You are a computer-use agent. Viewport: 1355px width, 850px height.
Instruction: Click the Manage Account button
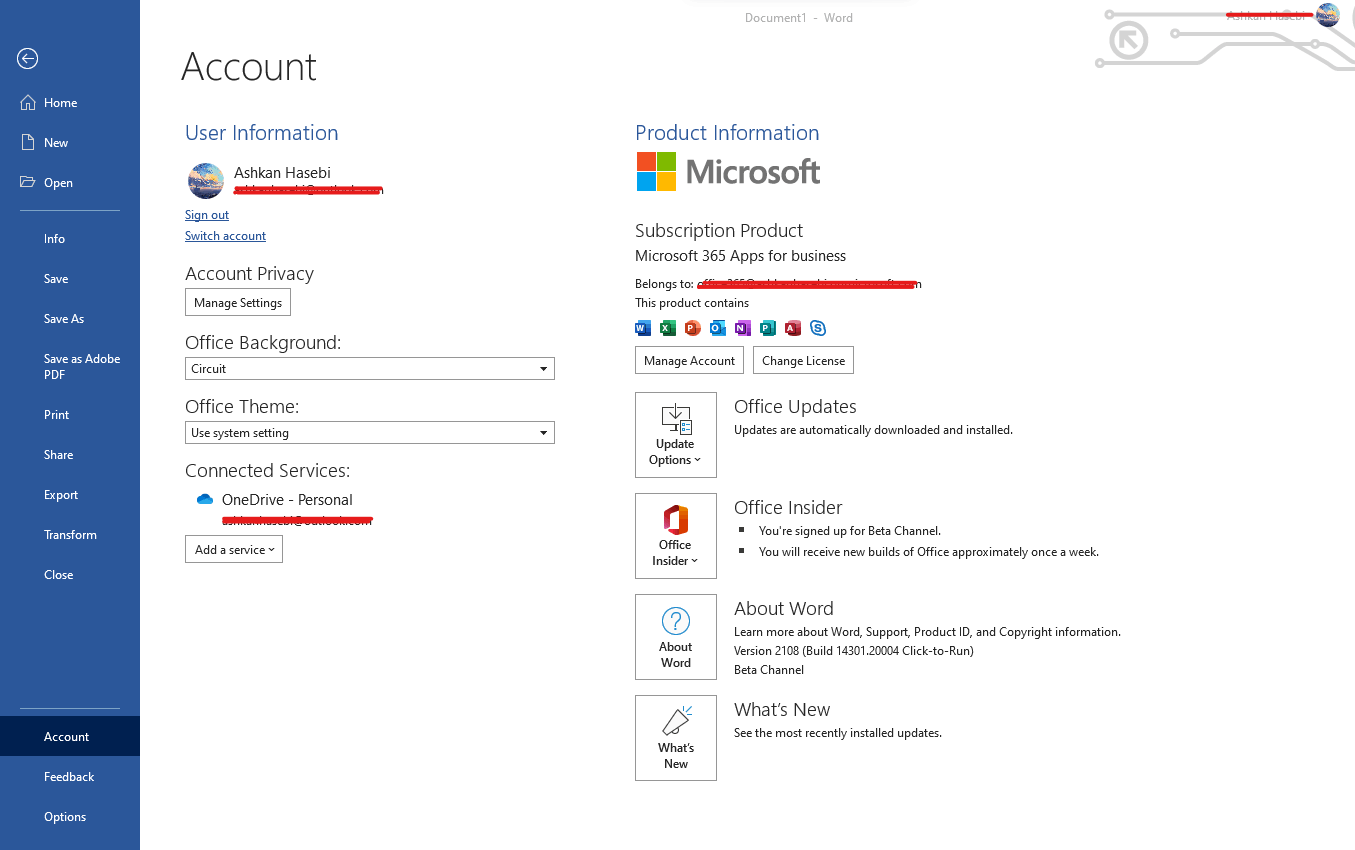pyautogui.click(x=690, y=361)
